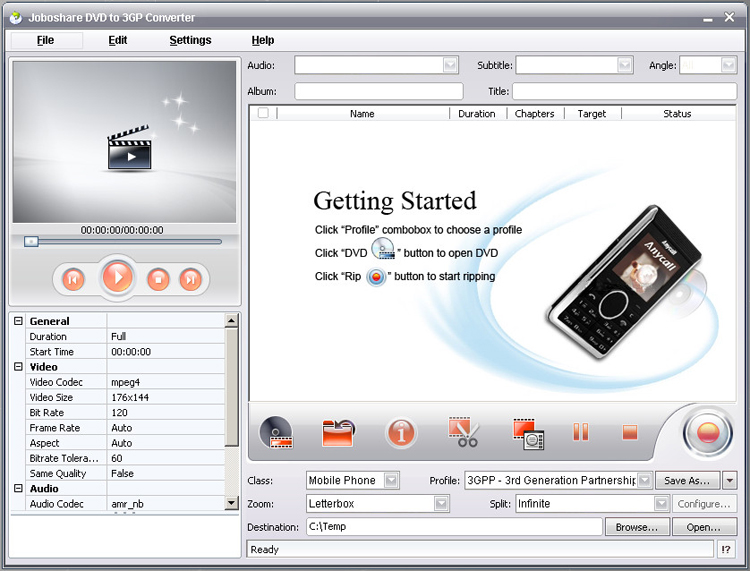The width and height of the screenshot is (750, 571).
Task: Click the info toolbar icon
Action: coord(401,433)
